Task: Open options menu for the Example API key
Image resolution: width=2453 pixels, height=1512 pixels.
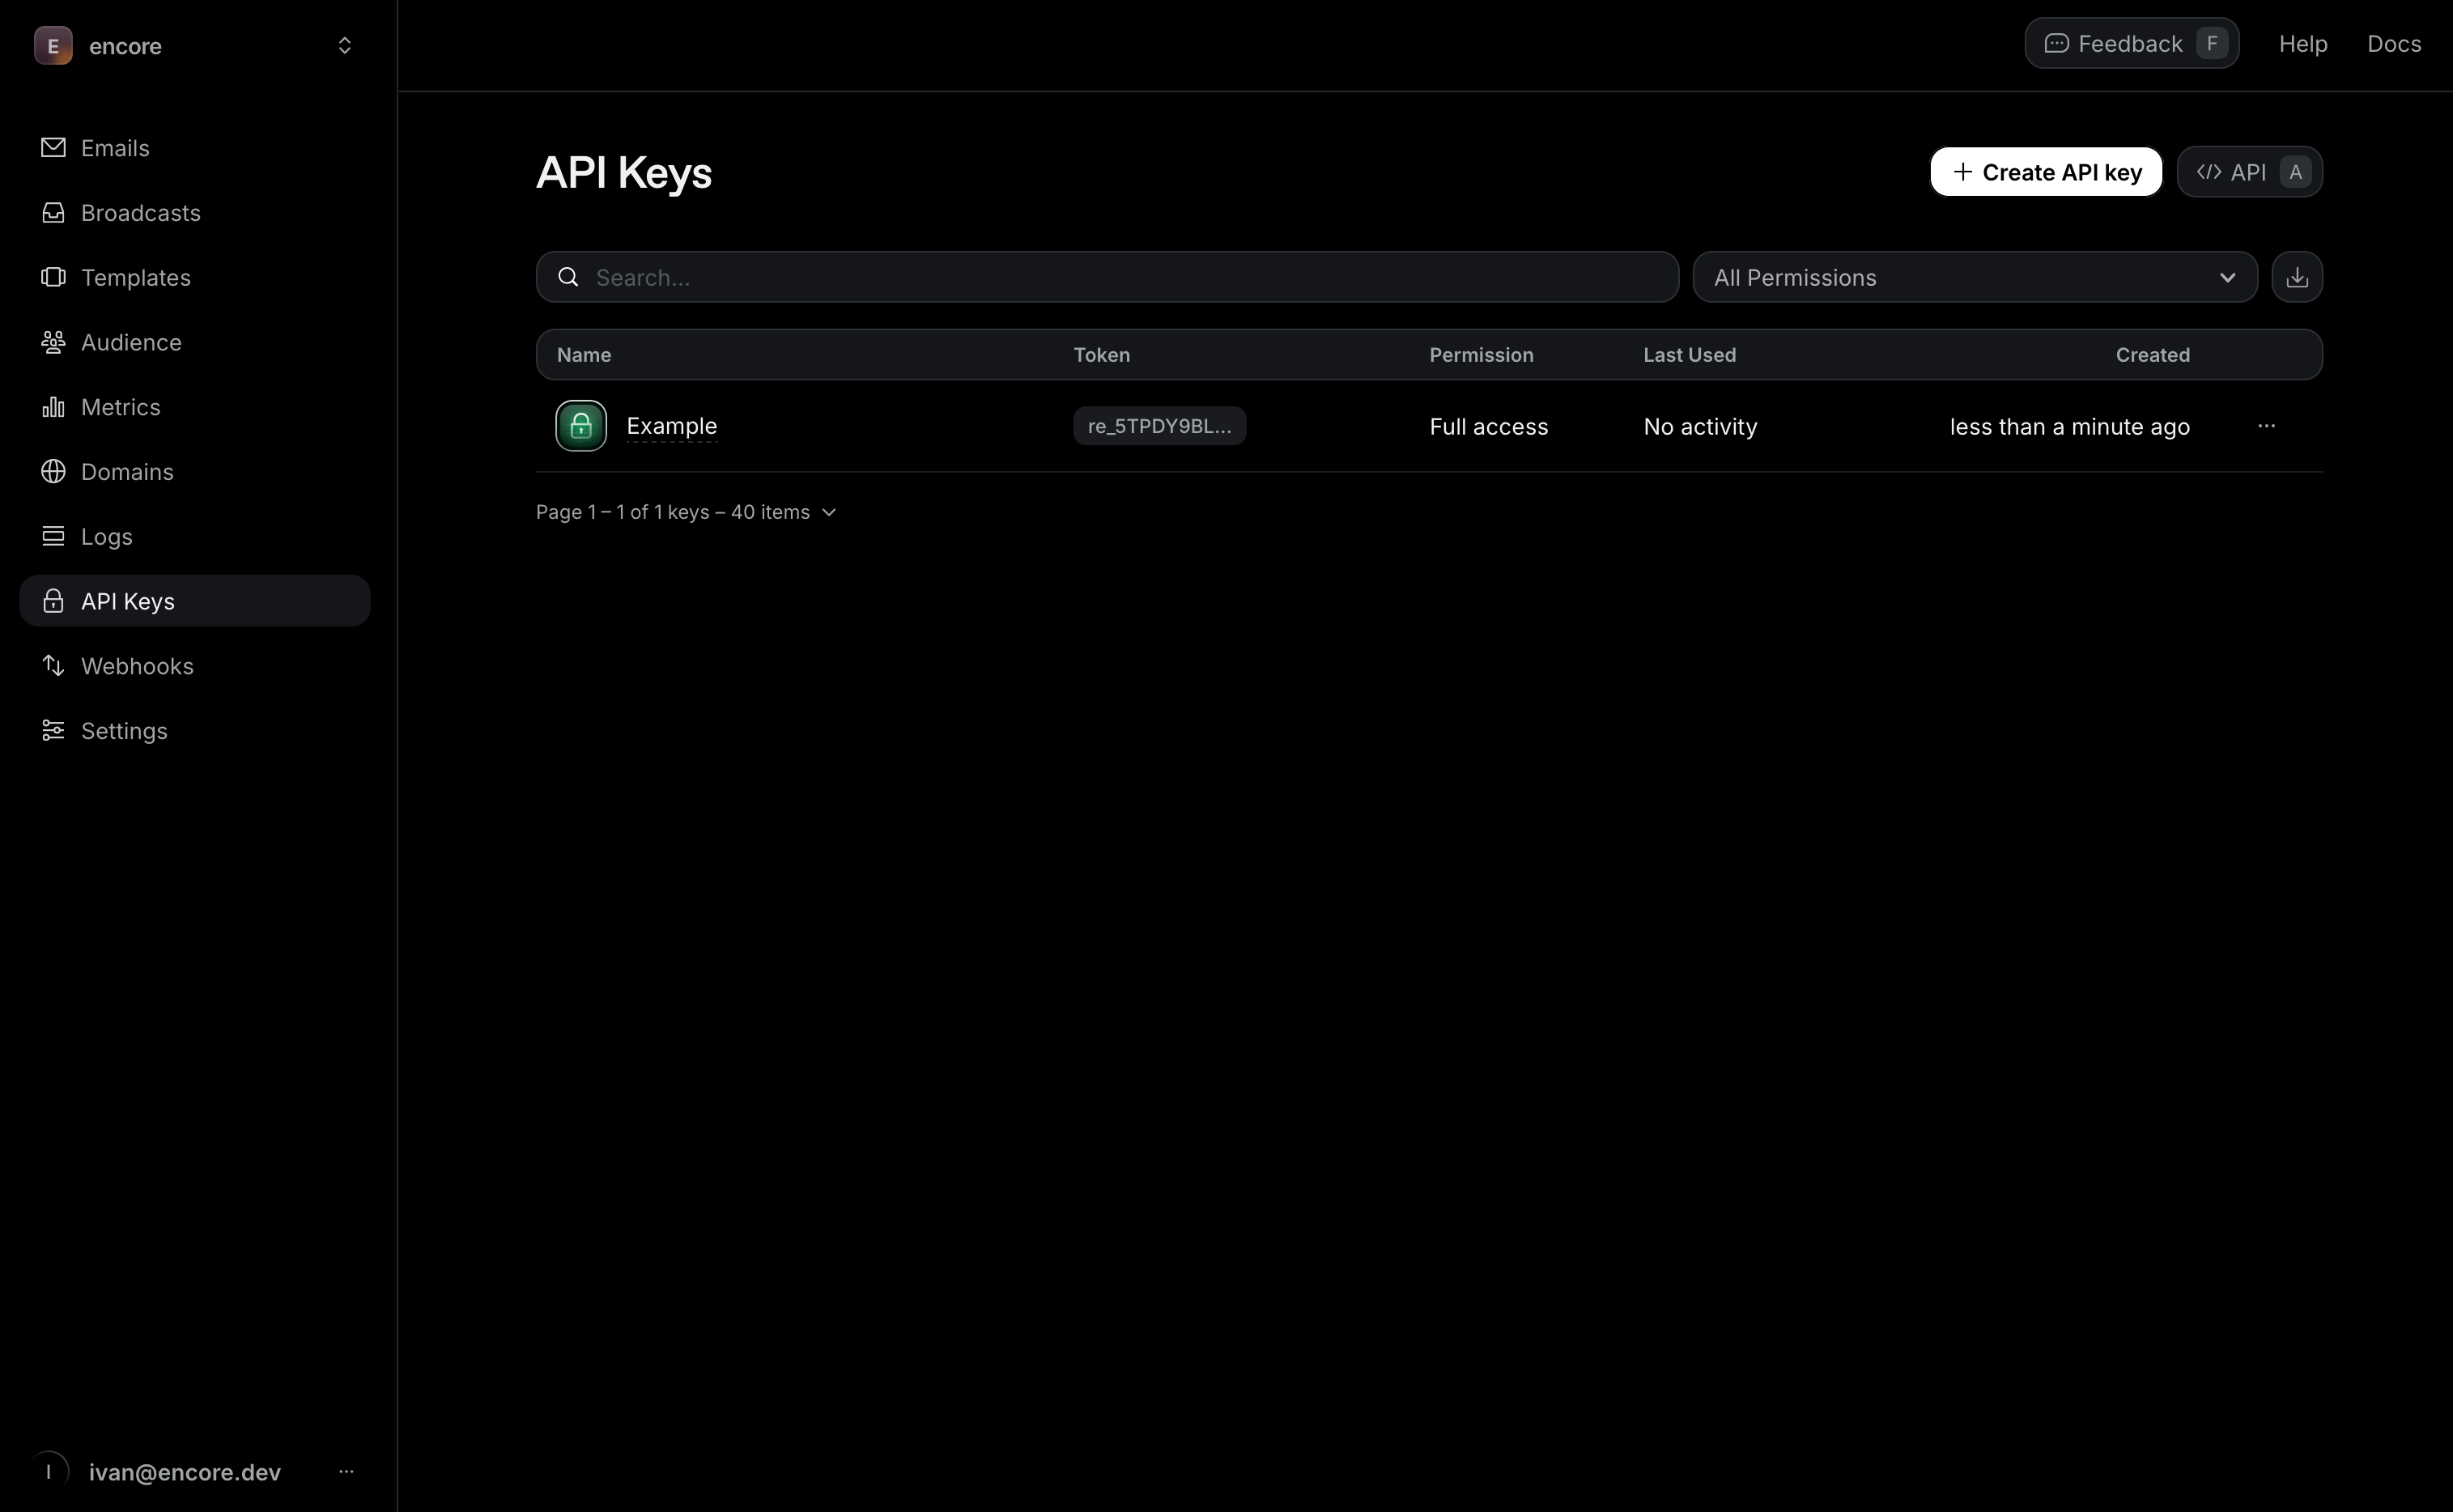Action: coord(2265,426)
